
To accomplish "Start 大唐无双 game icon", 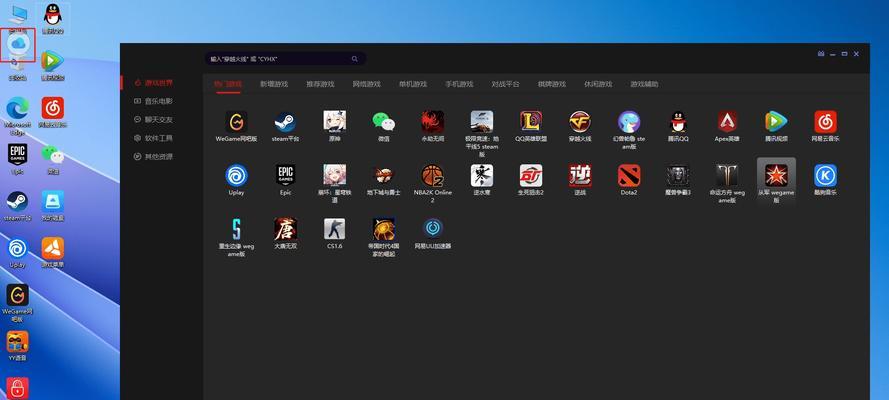I will (x=285, y=229).
